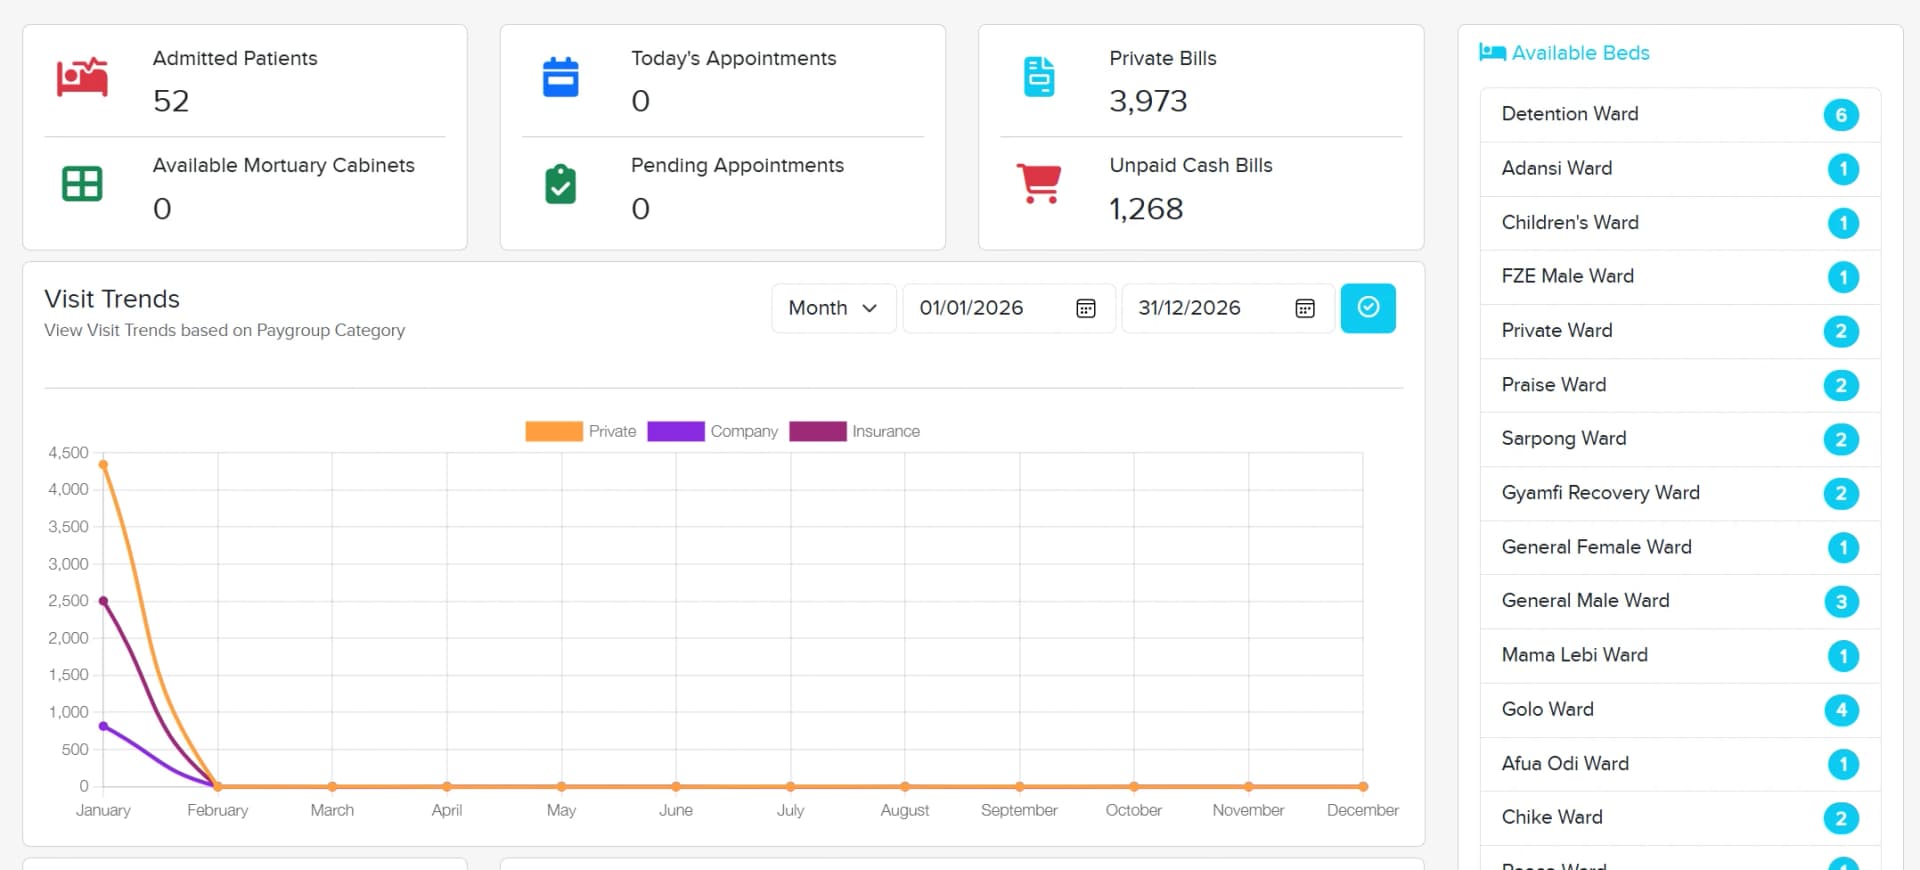Click the end date field 31/12/2026
The height and width of the screenshot is (870, 1920).
[x=1227, y=308]
